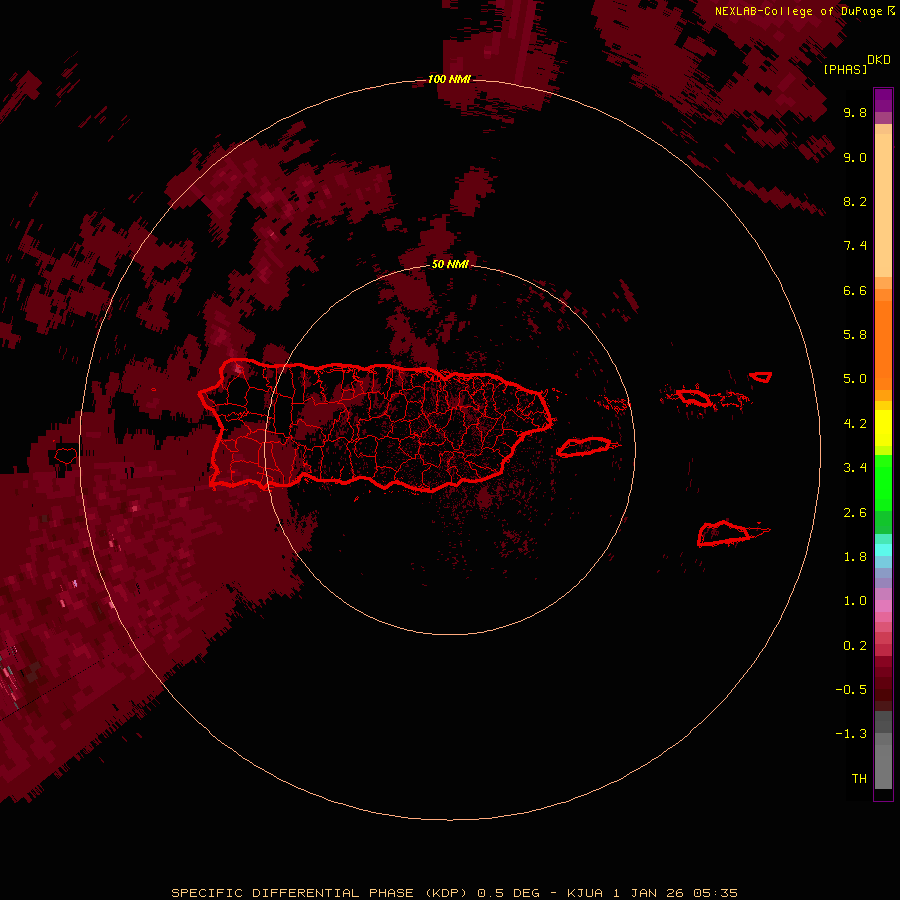Click the 9.0 scale value
900x900 pixels.
click(855, 157)
